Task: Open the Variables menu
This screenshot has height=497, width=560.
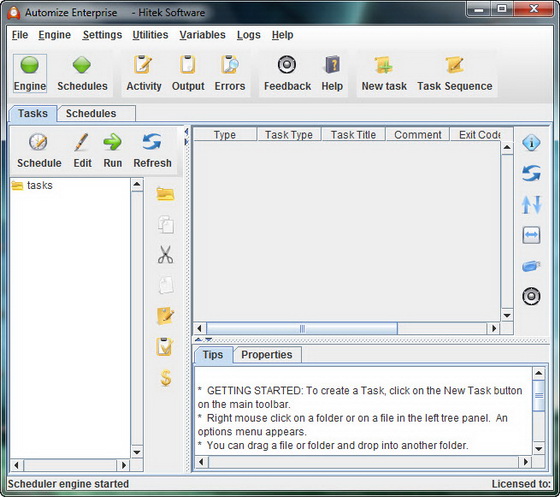Action: pyautogui.click(x=202, y=35)
